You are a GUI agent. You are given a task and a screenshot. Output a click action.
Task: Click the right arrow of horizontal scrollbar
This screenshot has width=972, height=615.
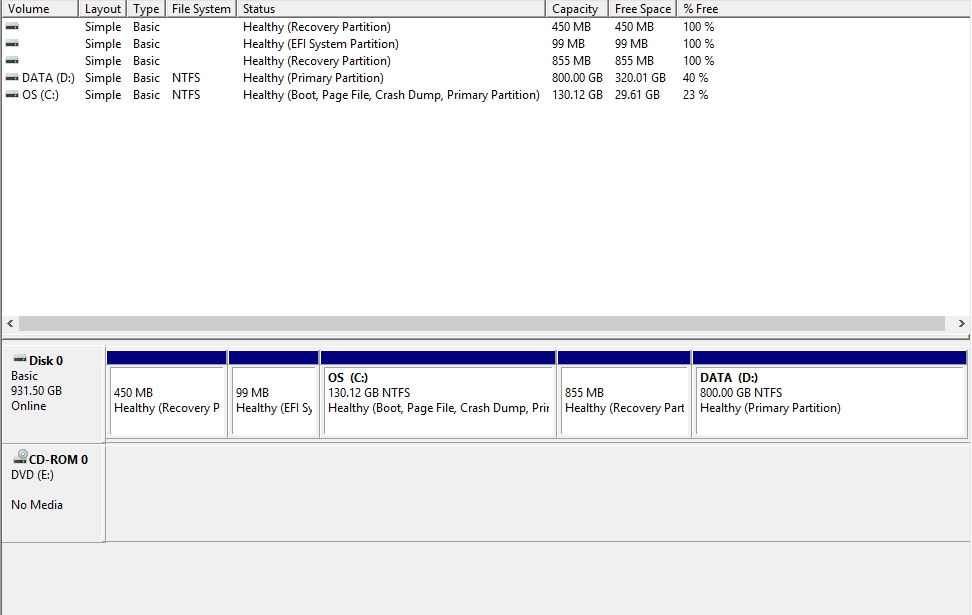(x=961, y=324)
